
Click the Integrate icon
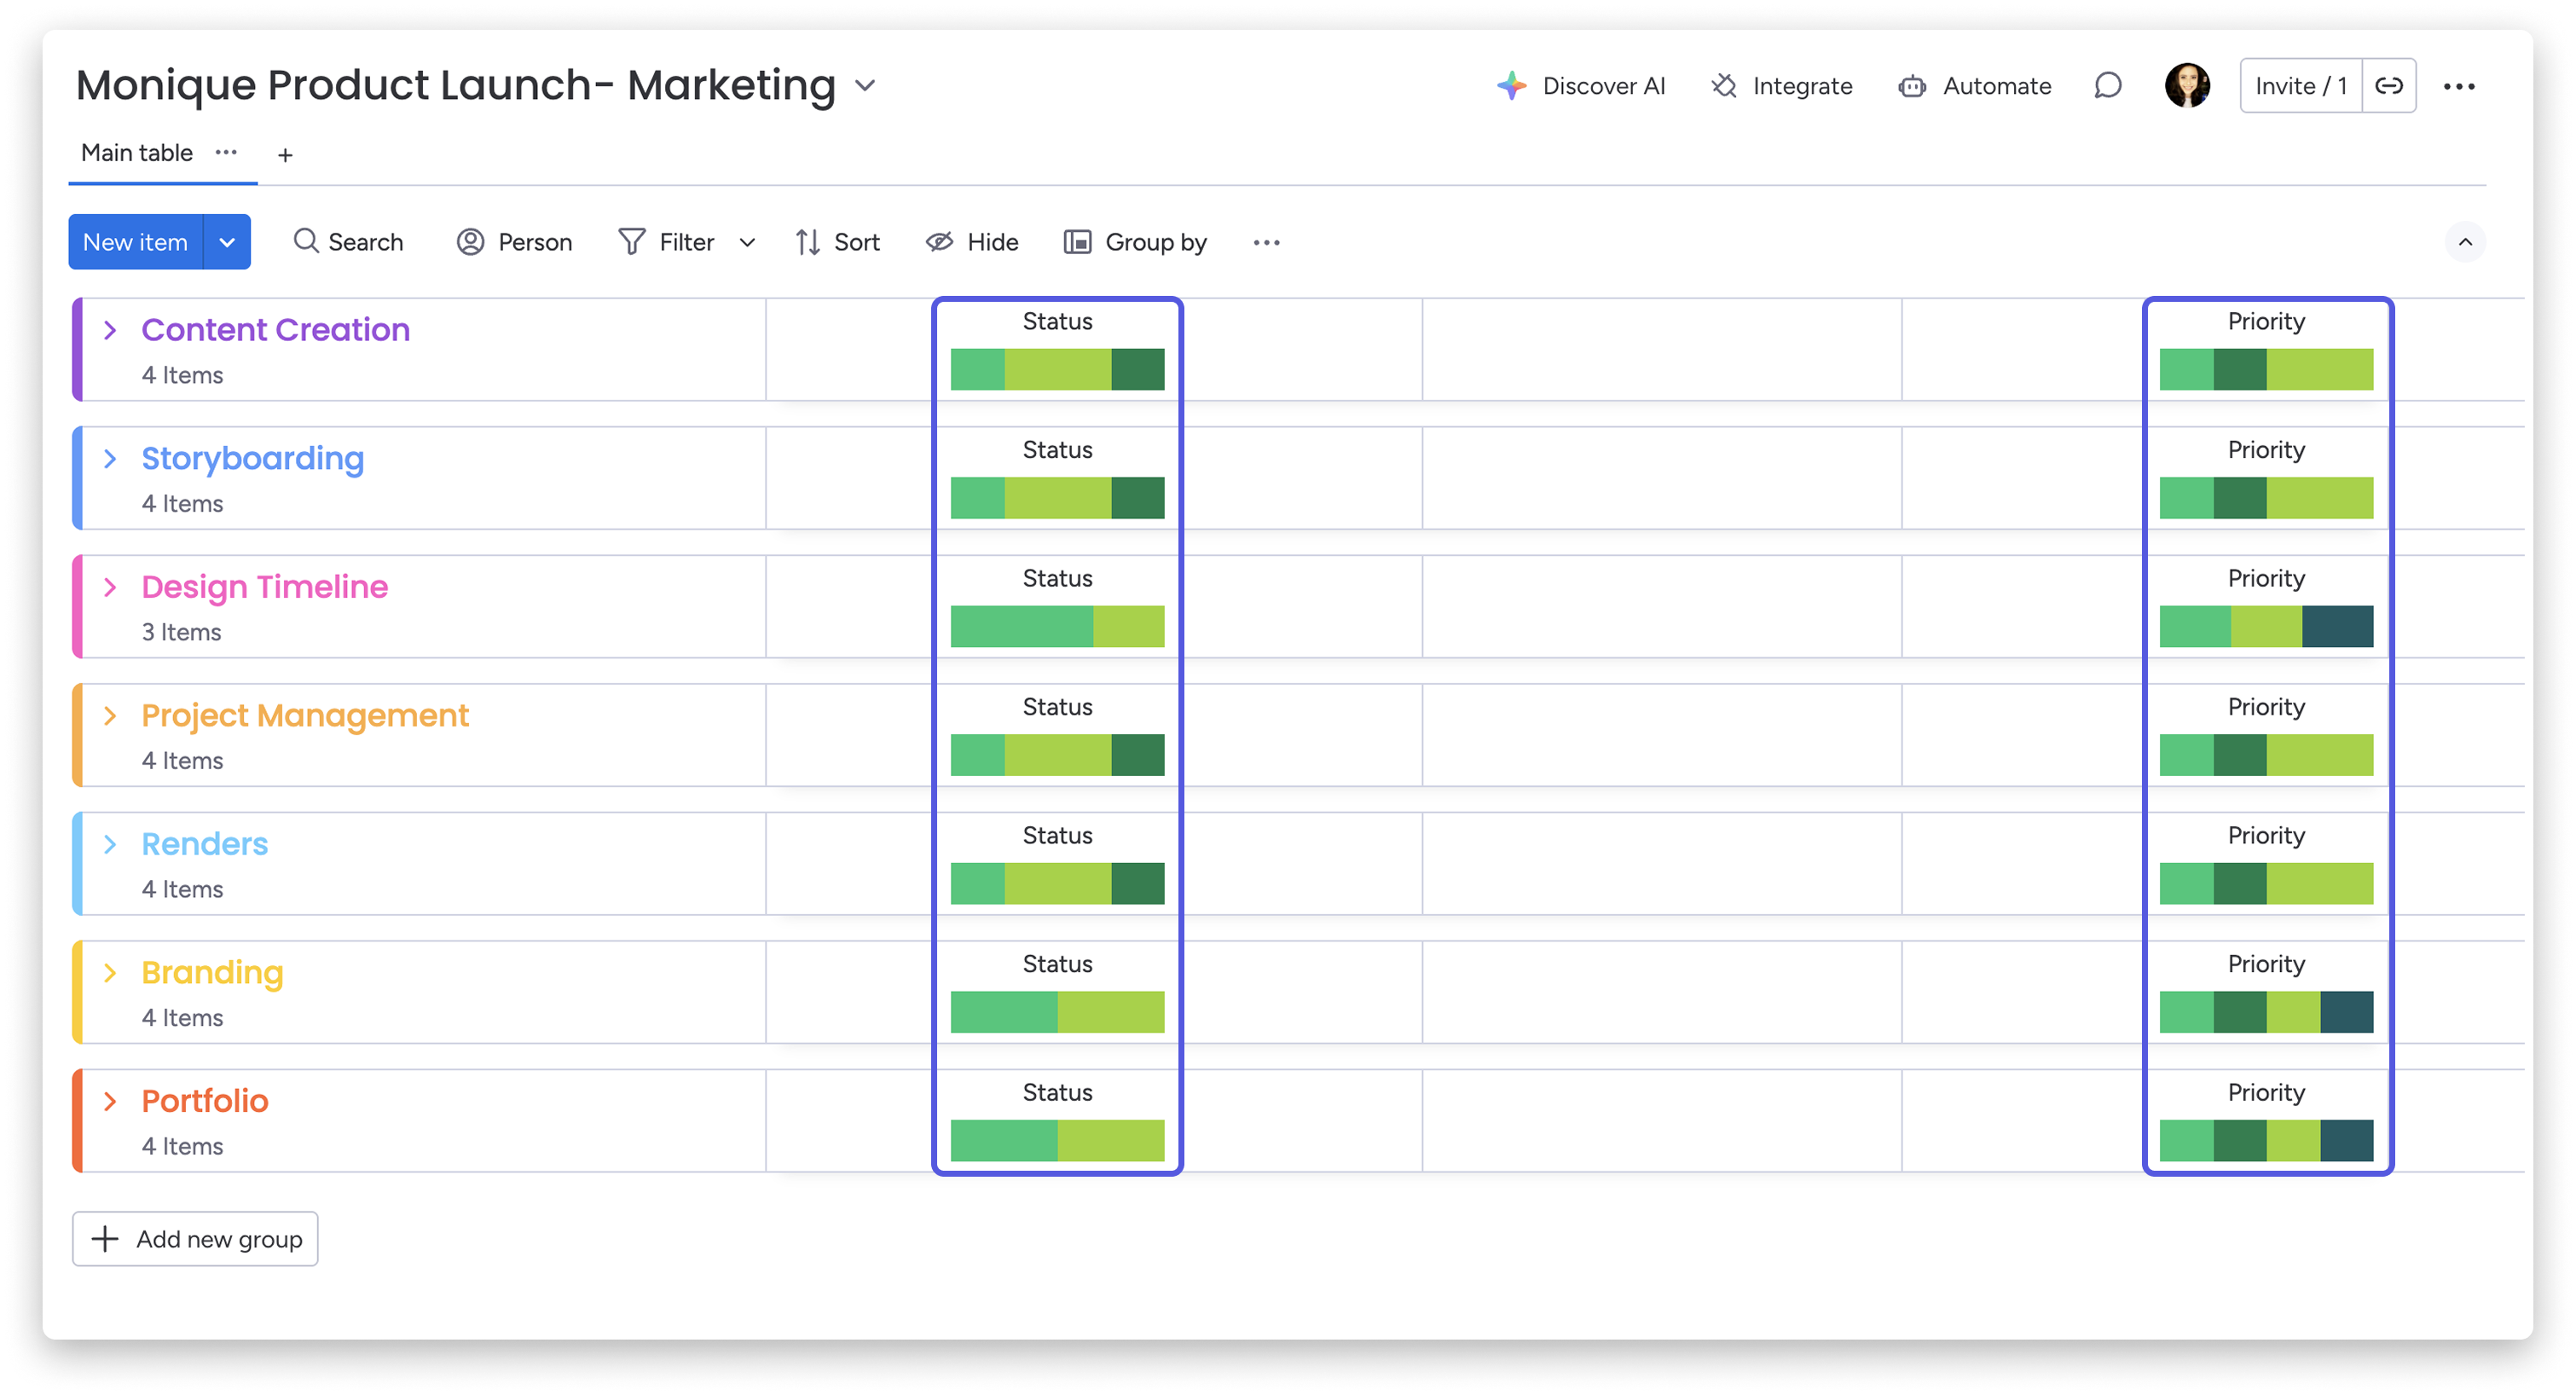1724,86
